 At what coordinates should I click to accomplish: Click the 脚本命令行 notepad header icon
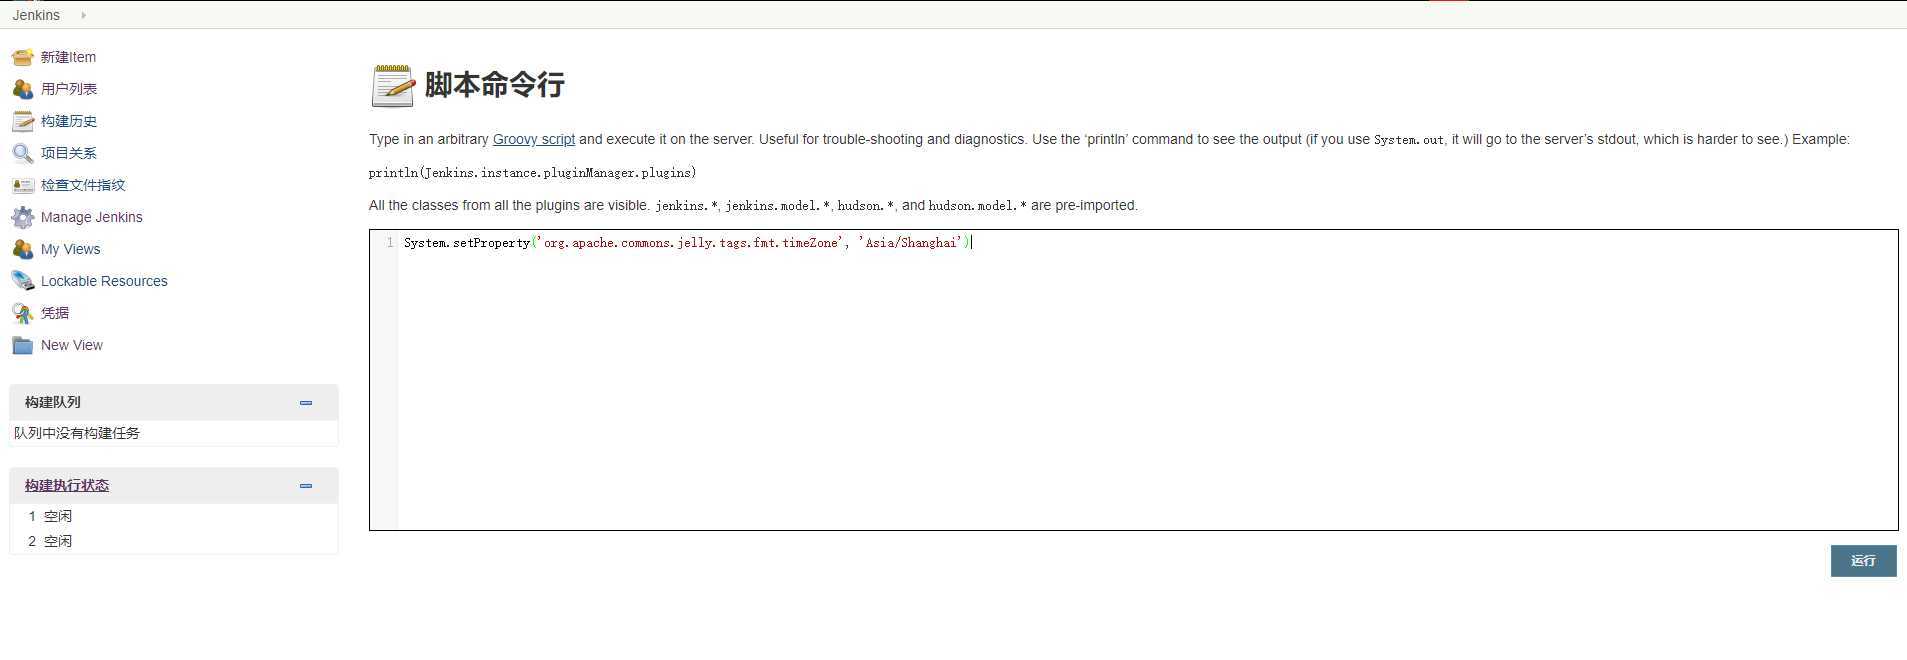(x=393, y=86)
